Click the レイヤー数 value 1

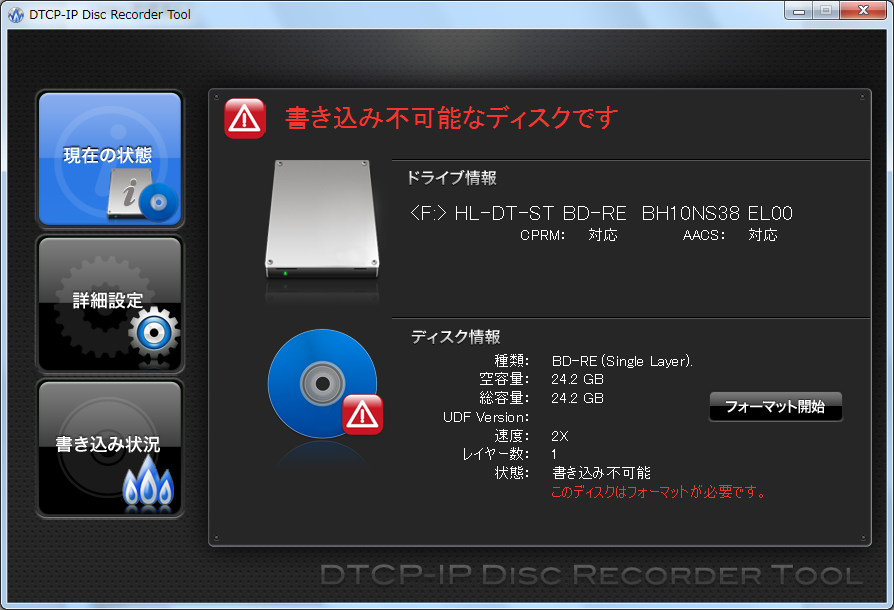[x=554, y=454]
